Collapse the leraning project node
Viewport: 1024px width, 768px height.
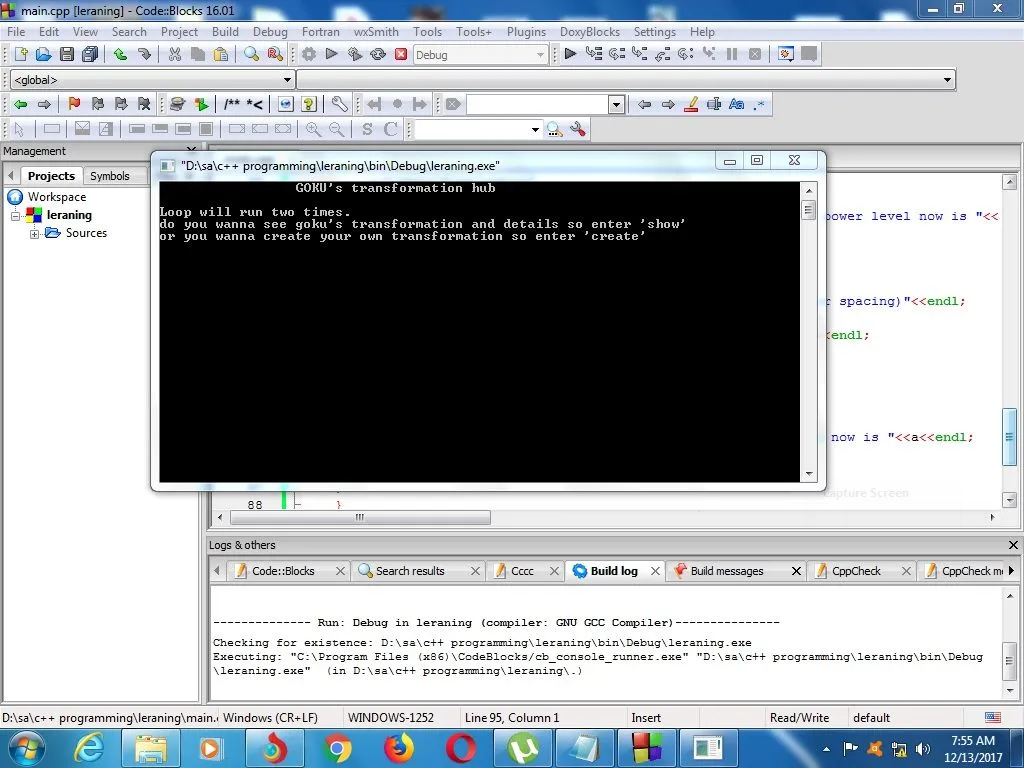coord(16,216)
